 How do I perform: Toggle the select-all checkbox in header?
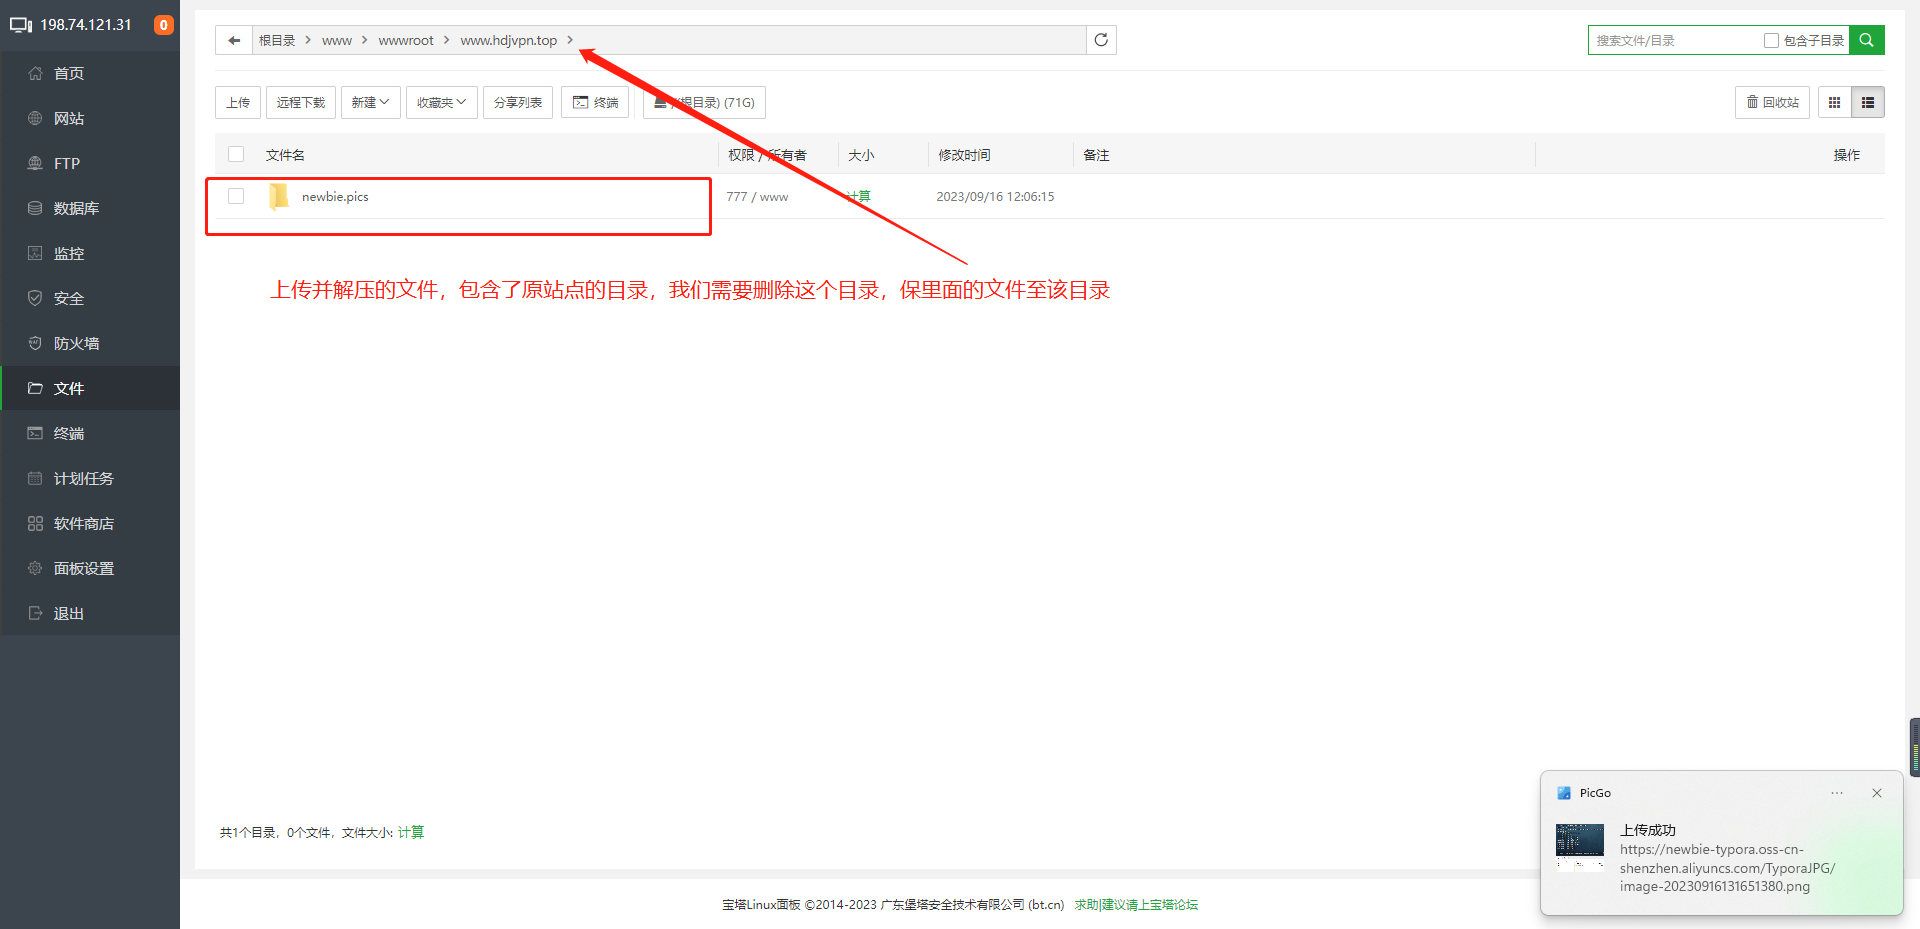coord(236,154)
